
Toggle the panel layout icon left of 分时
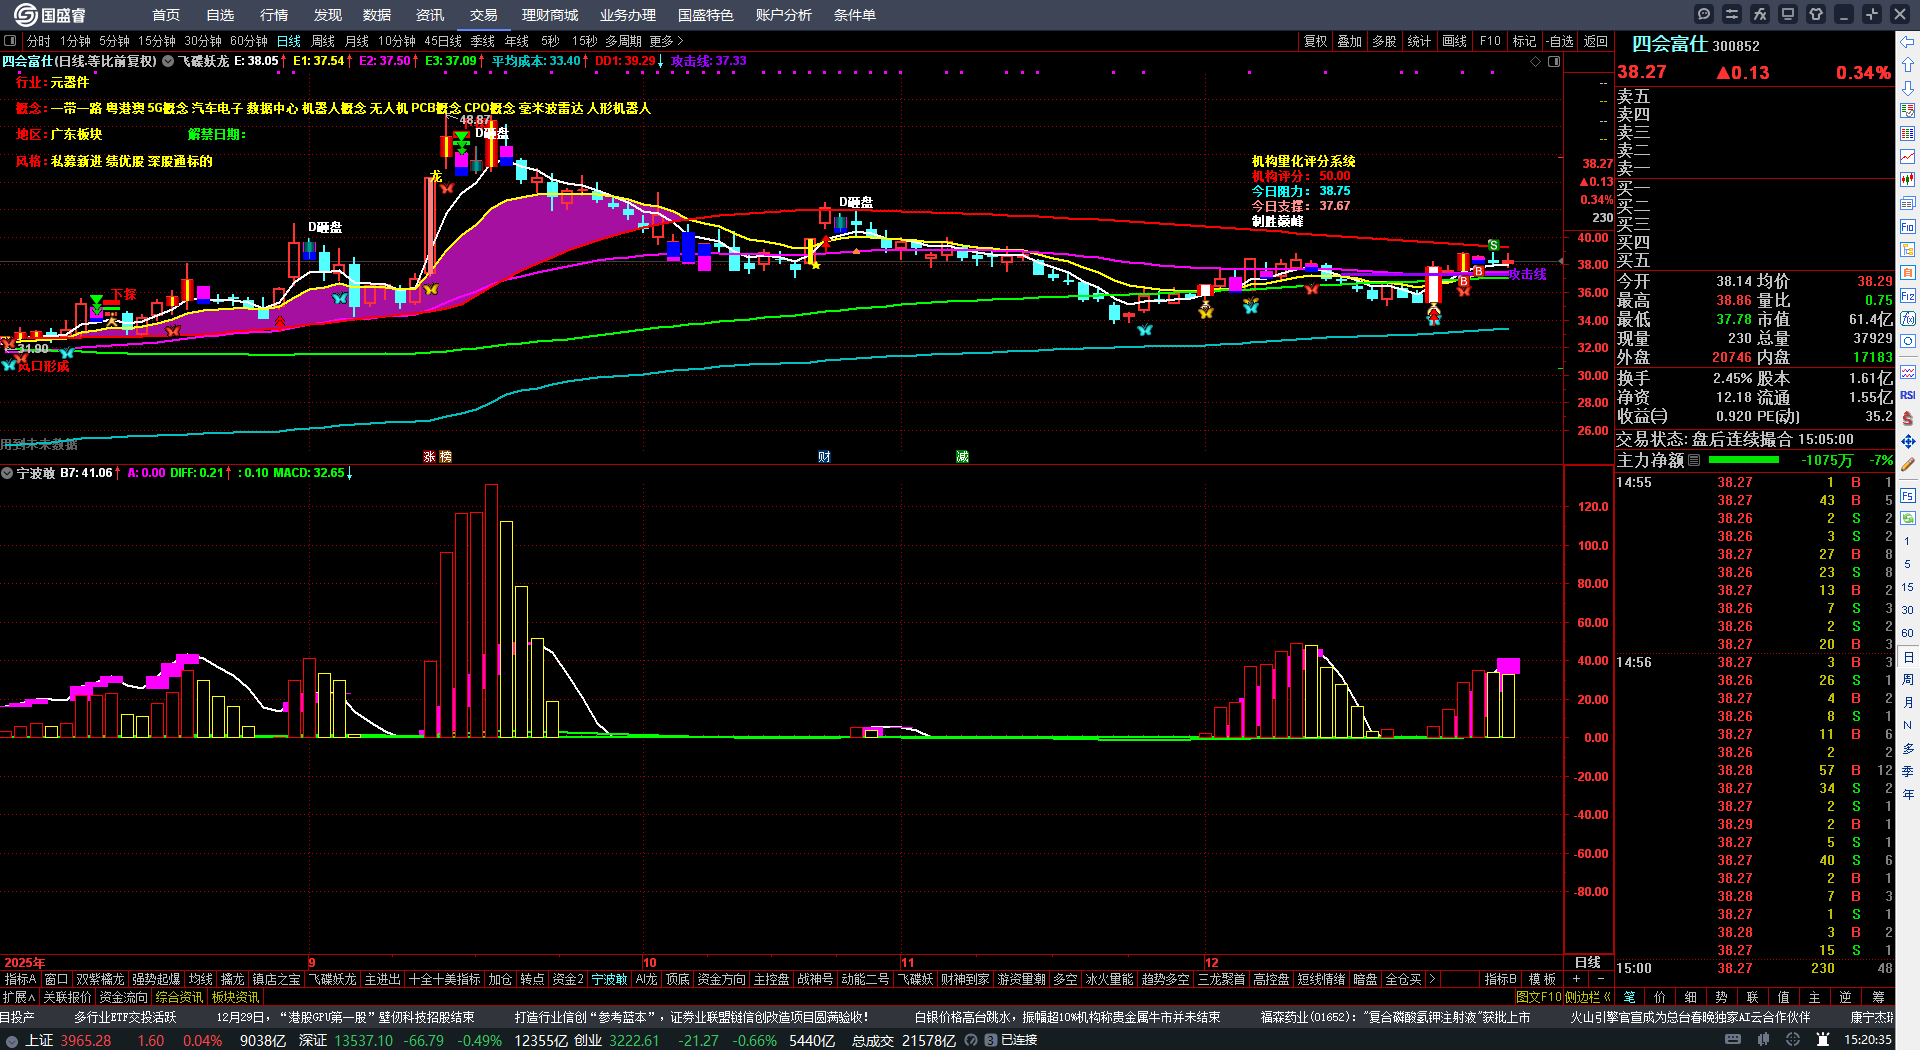click(x=10, y=41)
